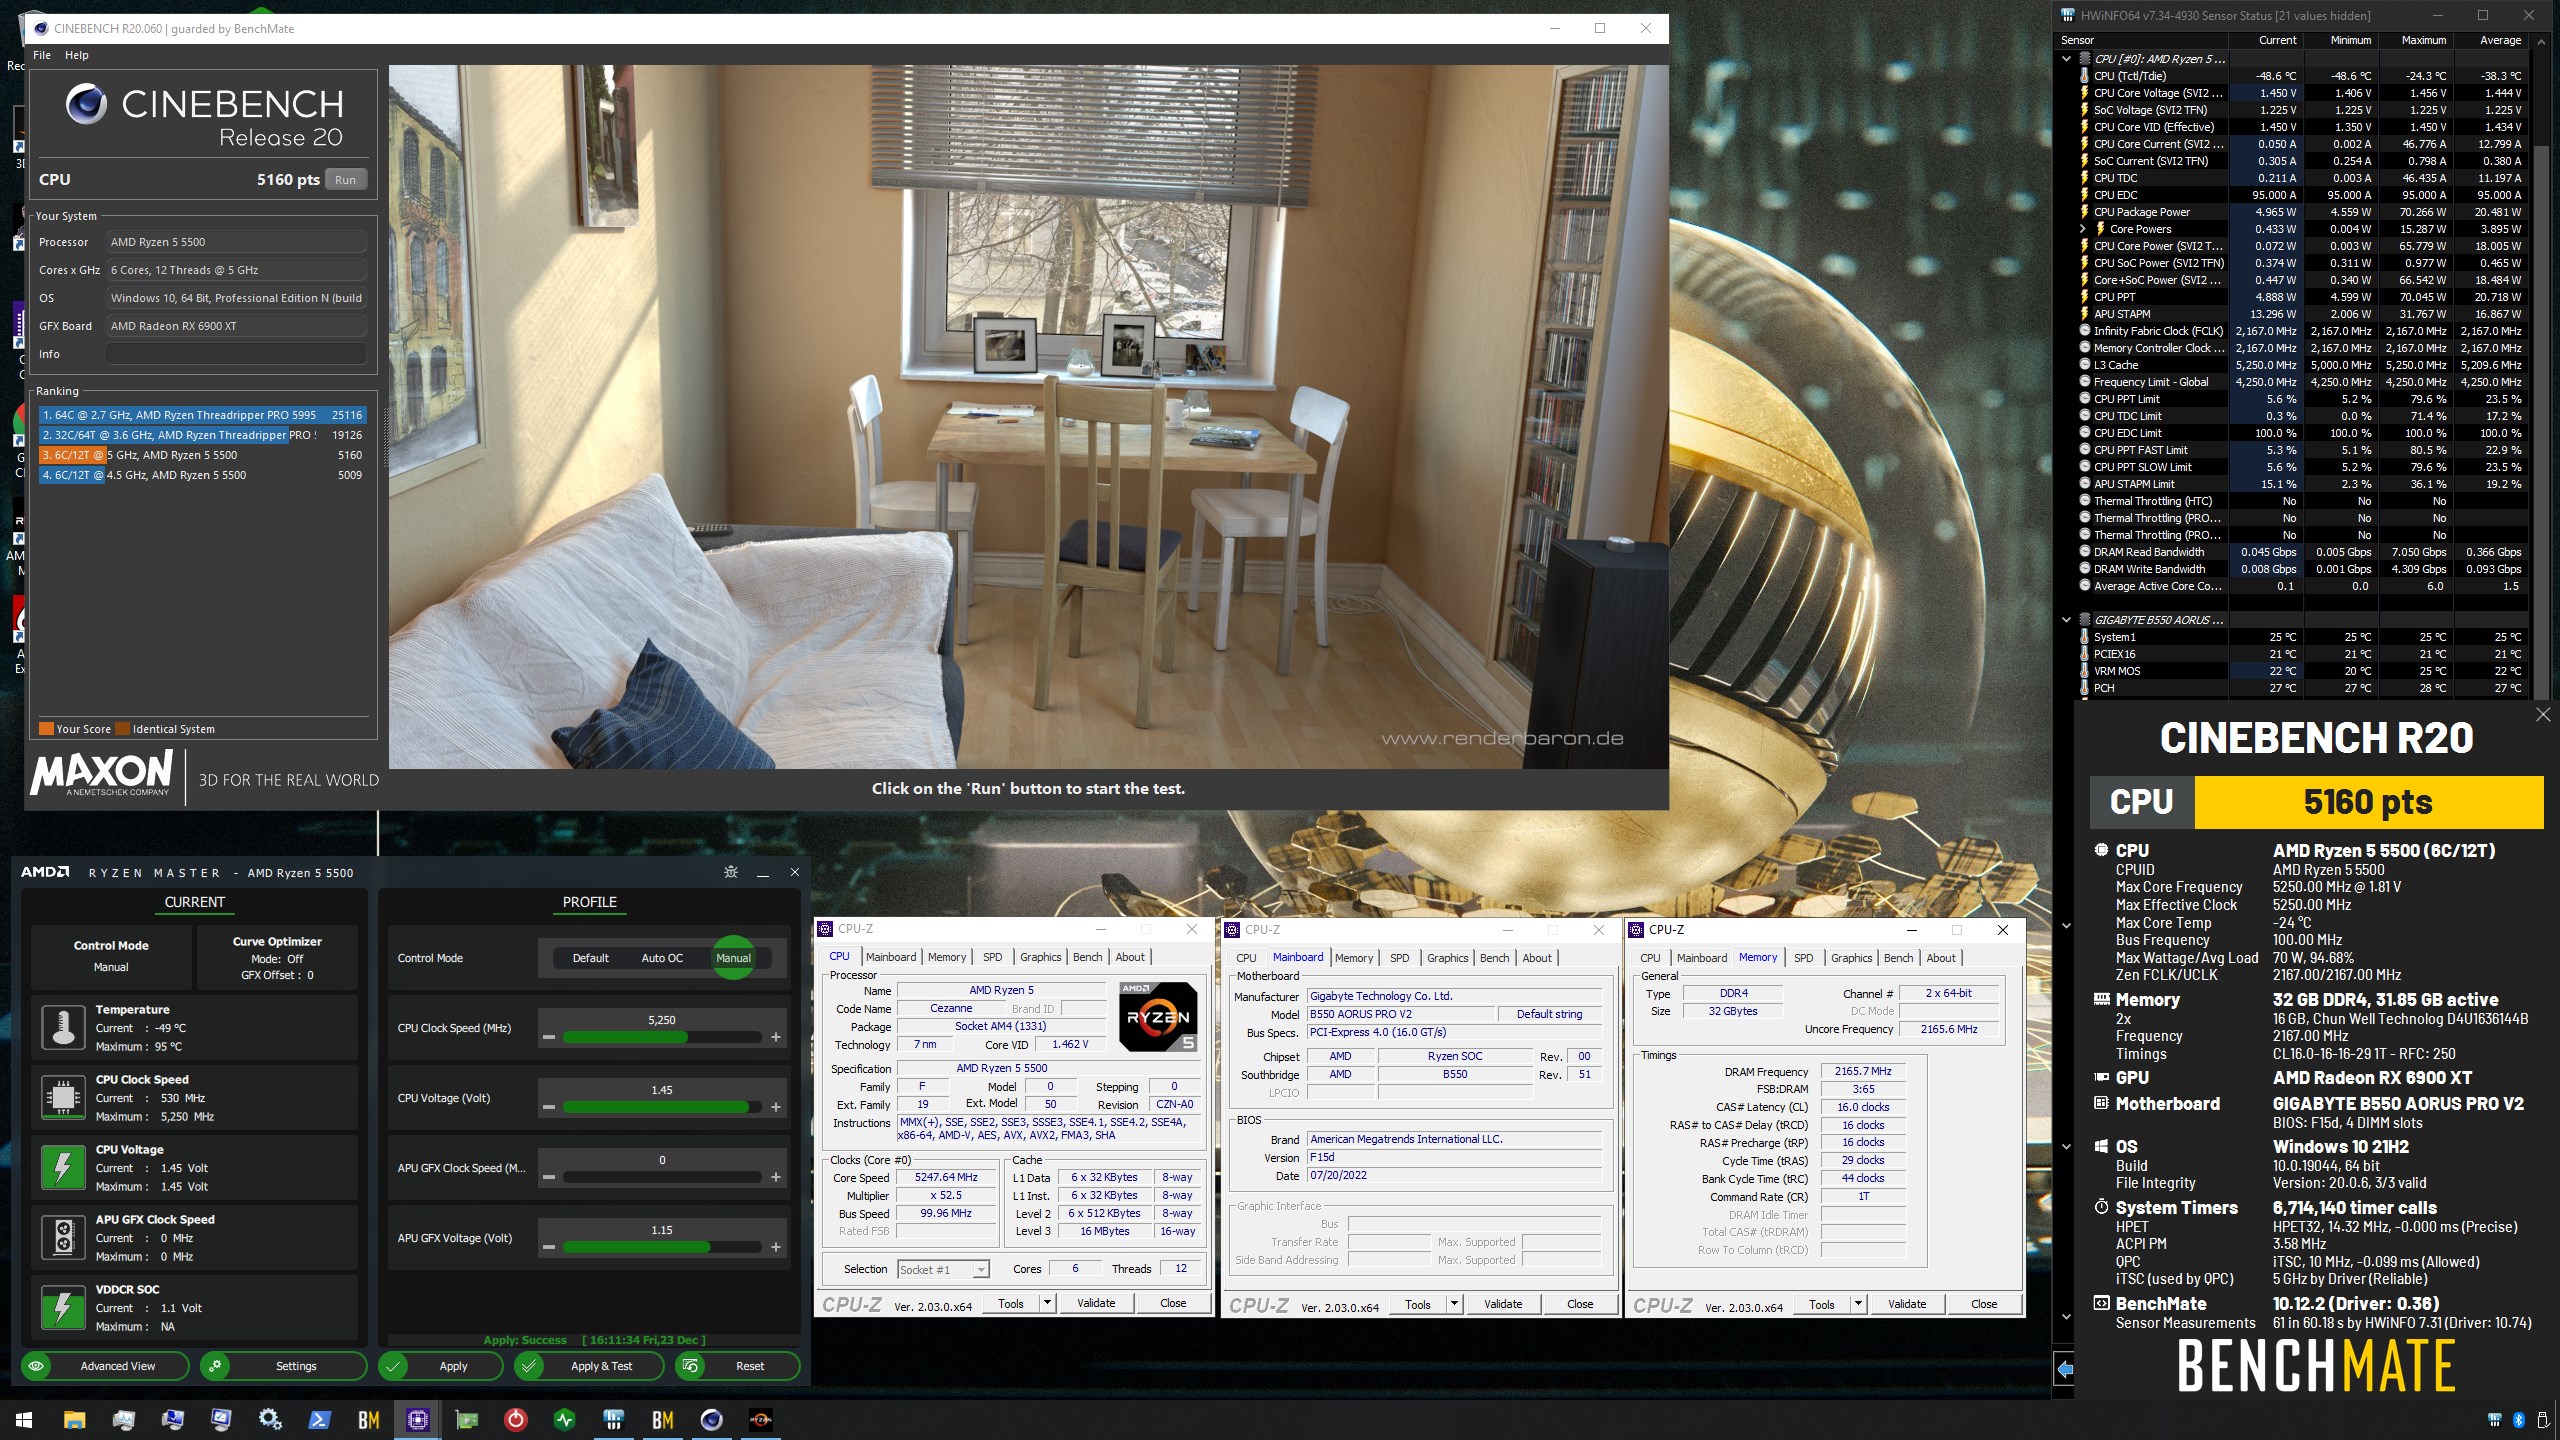Select Default control mode in Ryzen Master
Viewport: 2560px width, 1440px height.
coord(590,958)
